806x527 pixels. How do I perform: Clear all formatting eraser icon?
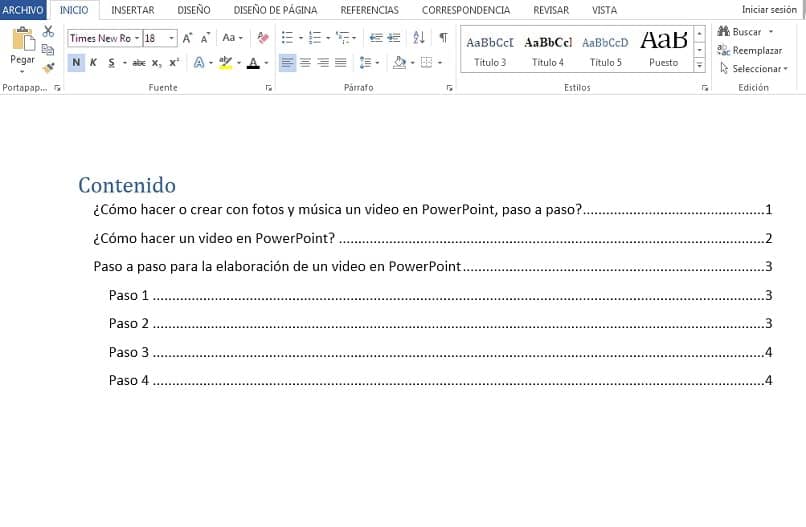263,38
